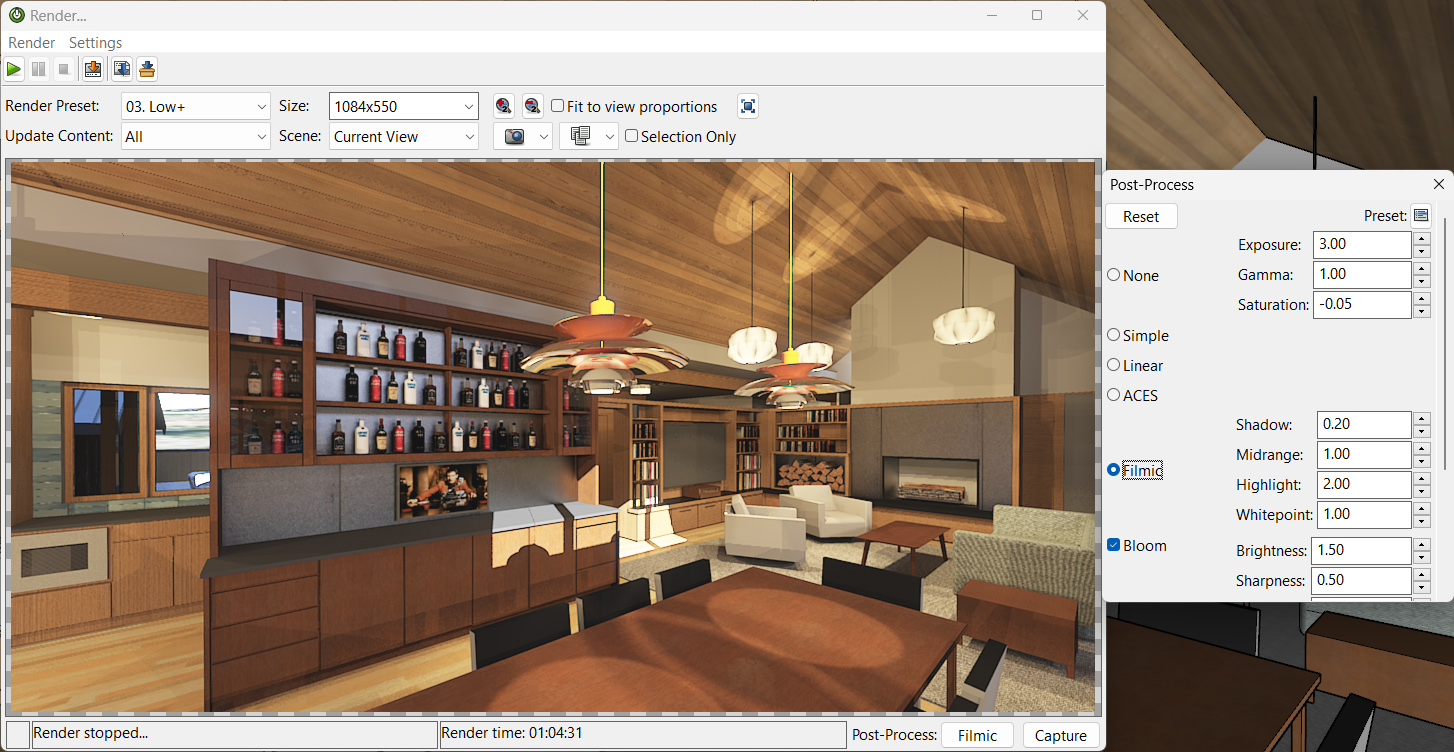Click the first magnifier zoom icon
The width and height of the screenshot is (1454, 752).
click(x=504, y=106)
